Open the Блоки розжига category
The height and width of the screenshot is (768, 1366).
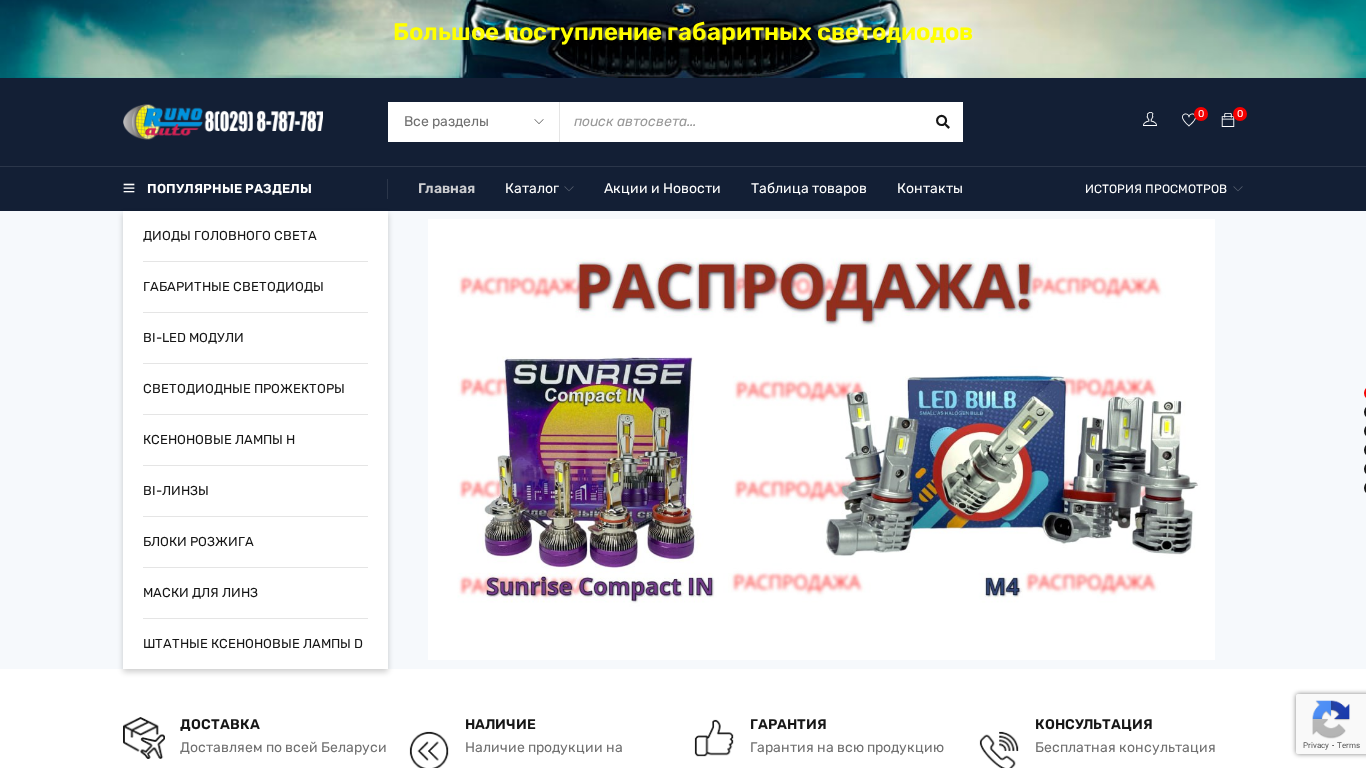pos(255,542)
